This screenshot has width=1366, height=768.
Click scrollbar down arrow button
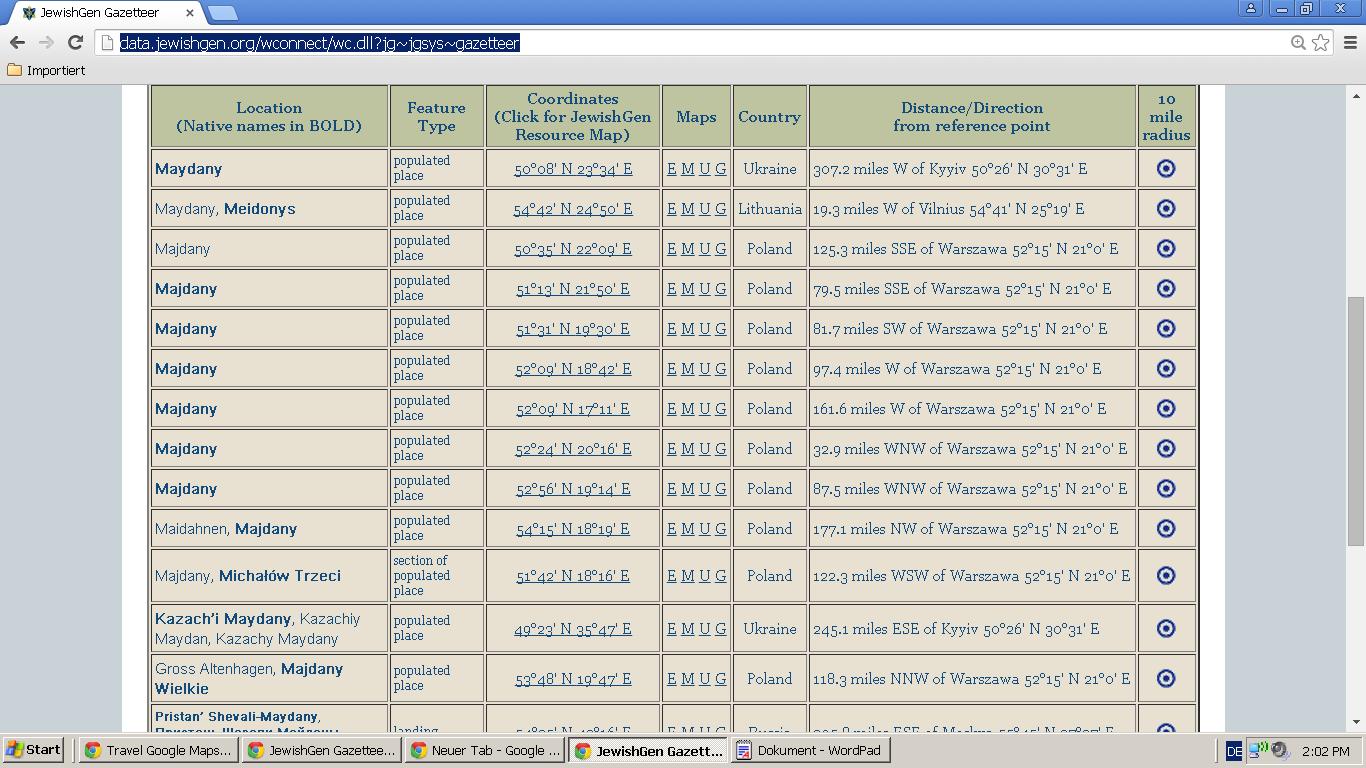[x=1356, y=722]
